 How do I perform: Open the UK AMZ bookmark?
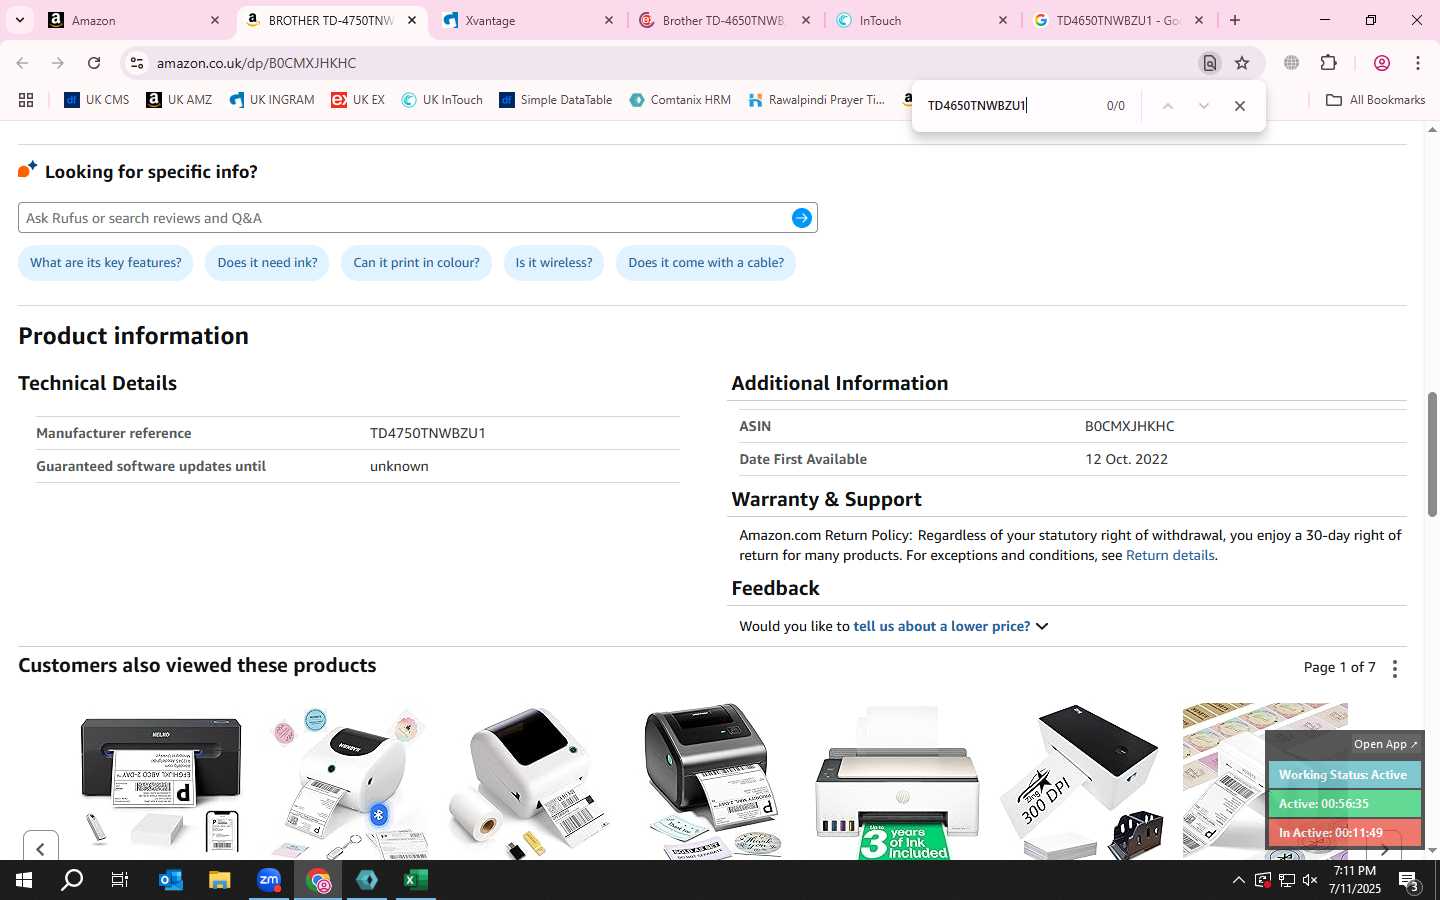[x=179, y=100]
